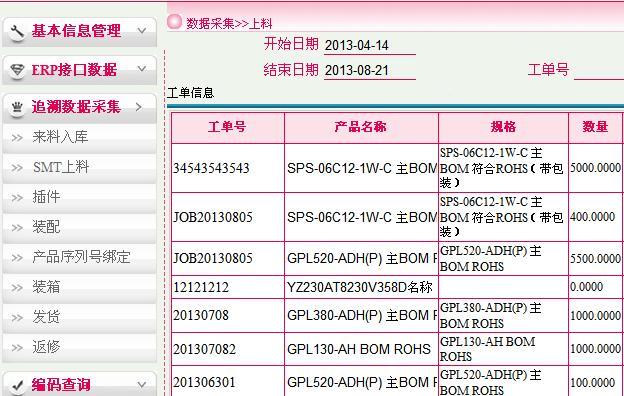Click the double-arrow icon beside 返修

pos(17,348)
